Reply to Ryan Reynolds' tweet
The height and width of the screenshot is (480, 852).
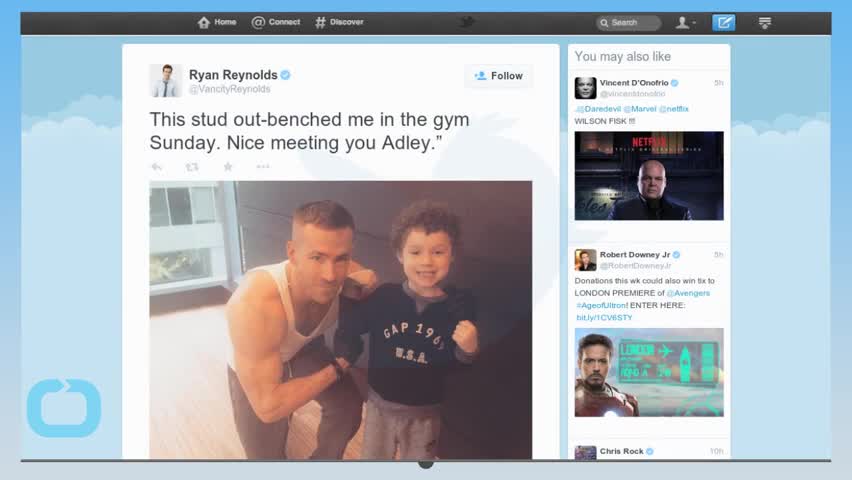(x=156, y=167)
